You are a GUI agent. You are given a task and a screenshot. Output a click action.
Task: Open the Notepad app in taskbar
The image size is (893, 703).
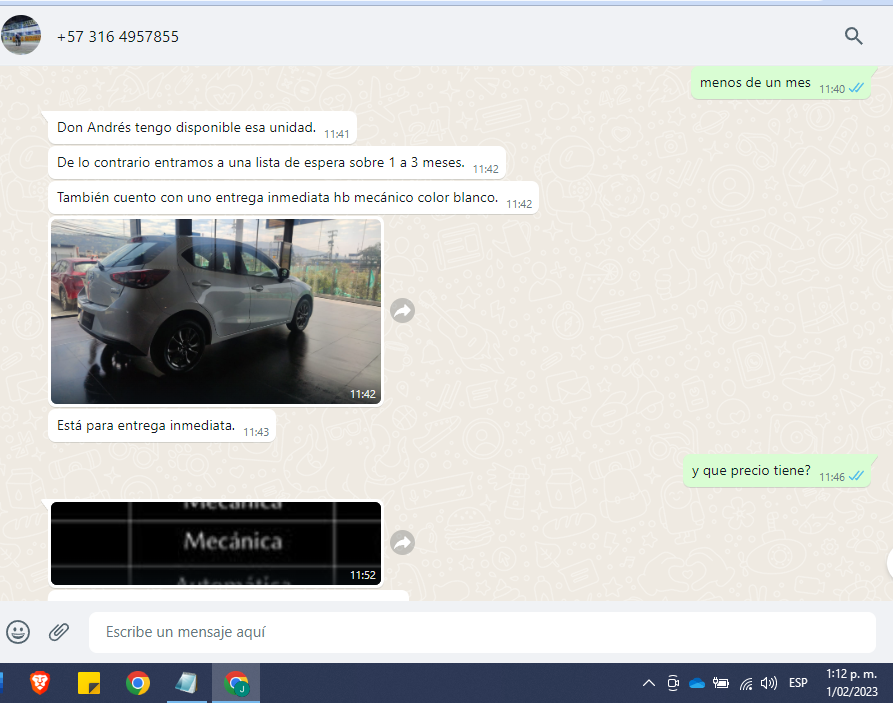click(x=187, y=682)
